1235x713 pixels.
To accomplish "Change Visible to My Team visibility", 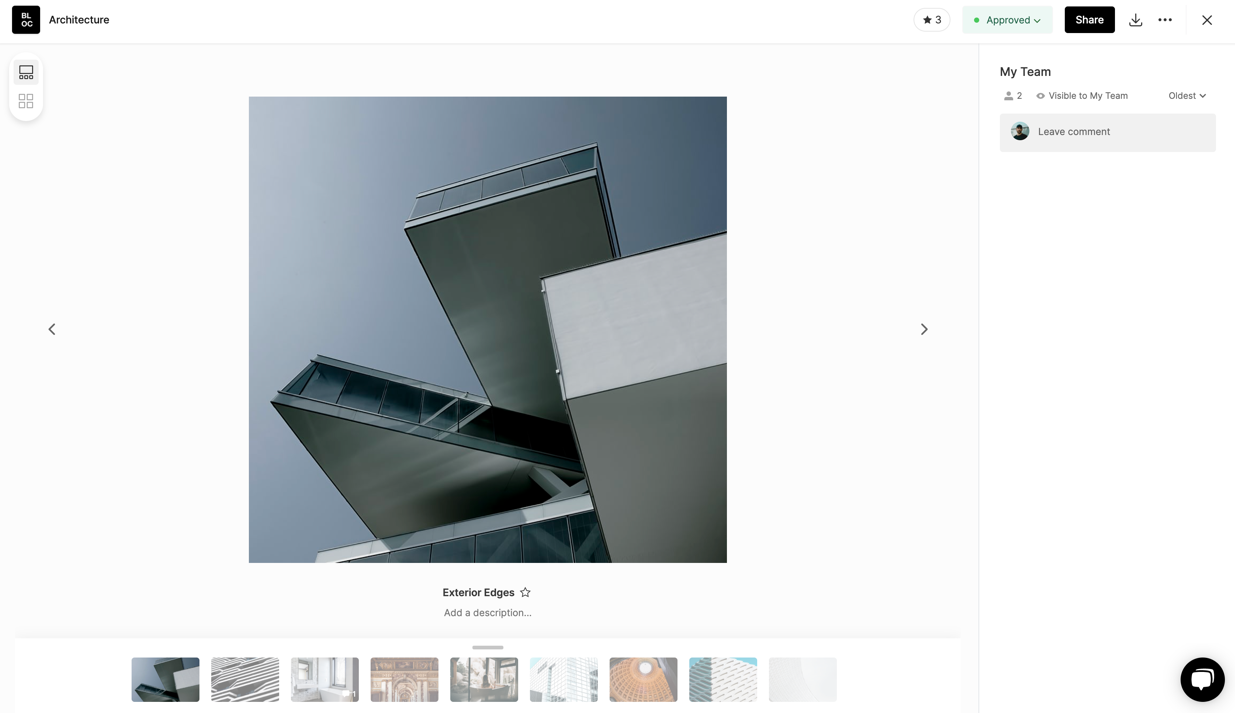I will click(x=1081, y=96).
